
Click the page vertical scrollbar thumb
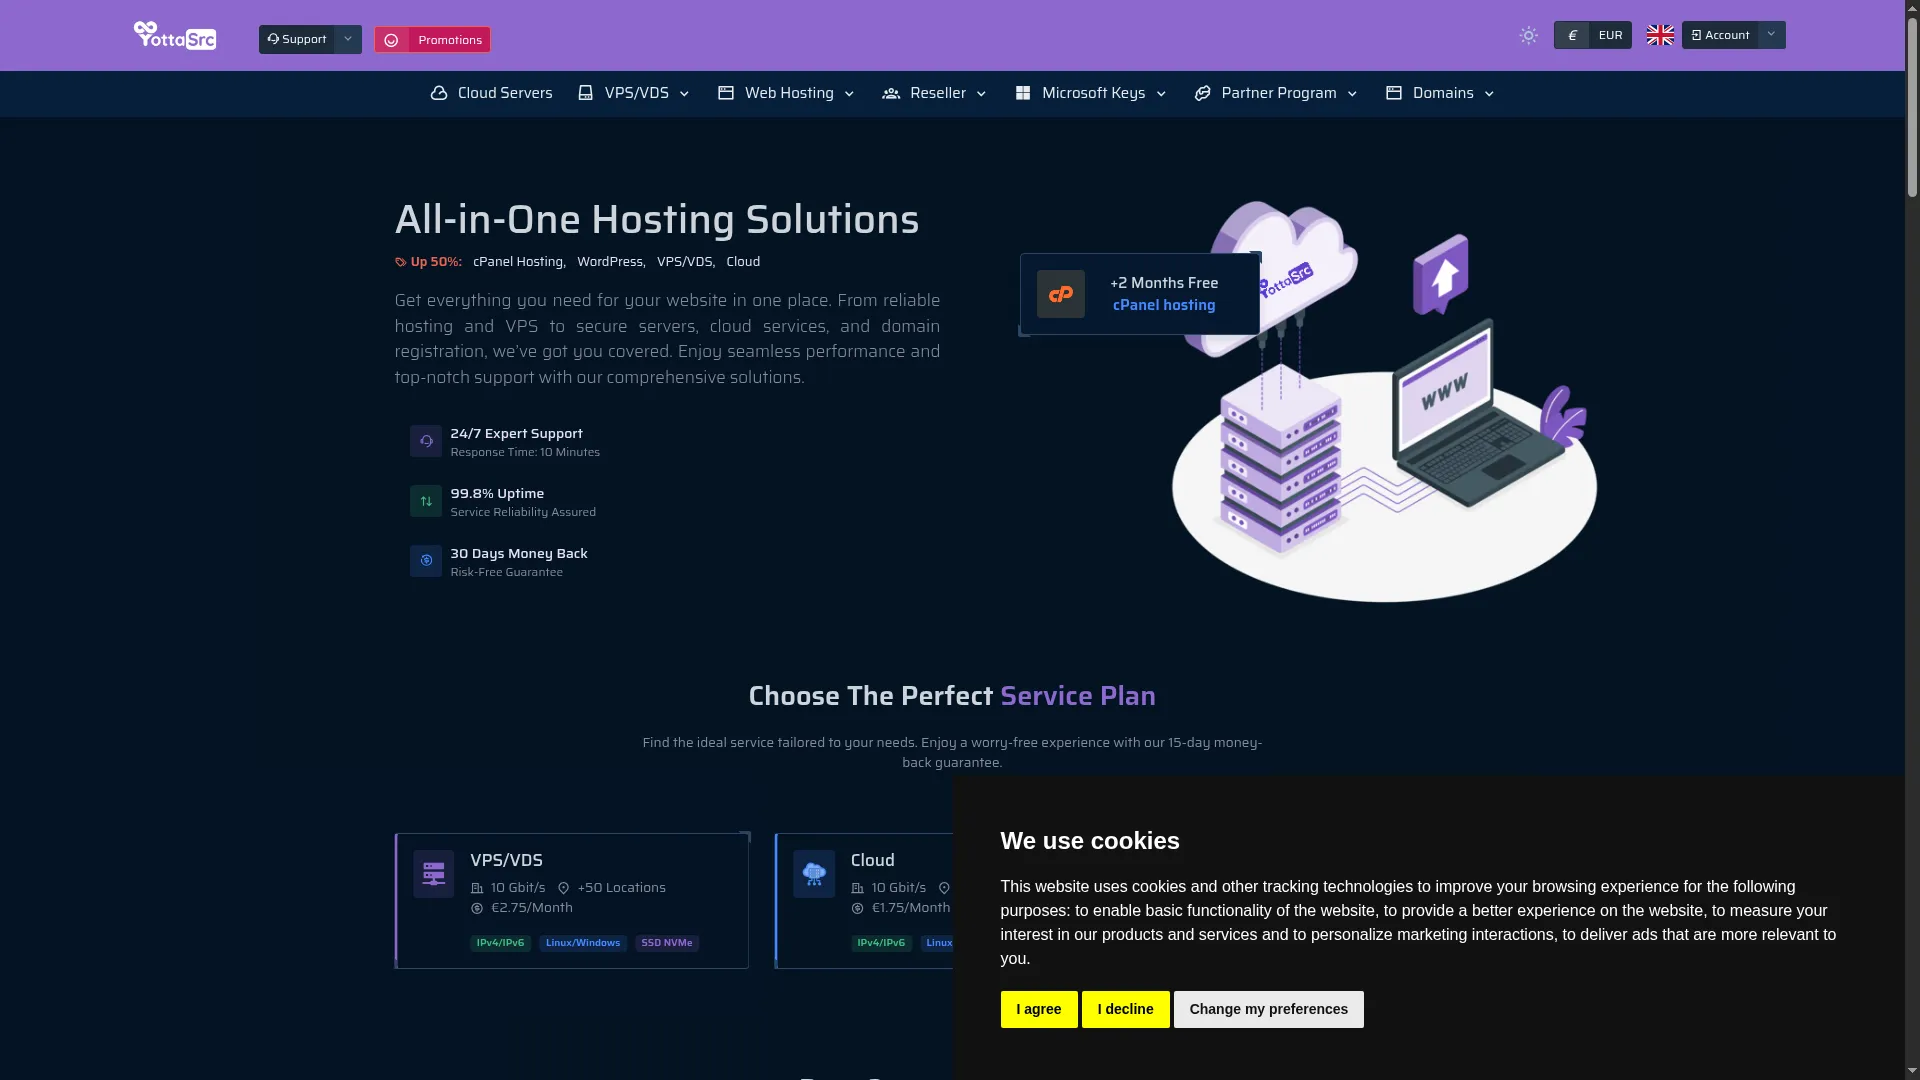tap(1912, 108)
